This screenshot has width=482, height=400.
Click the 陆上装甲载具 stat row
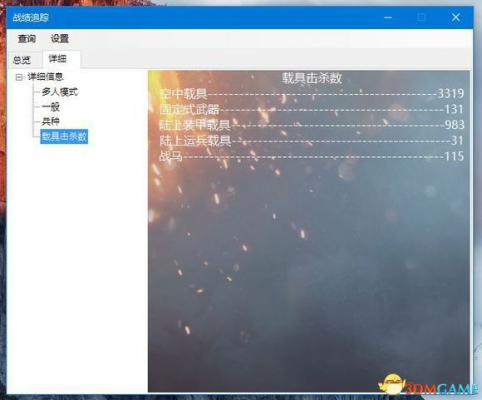tap(312, 125)
